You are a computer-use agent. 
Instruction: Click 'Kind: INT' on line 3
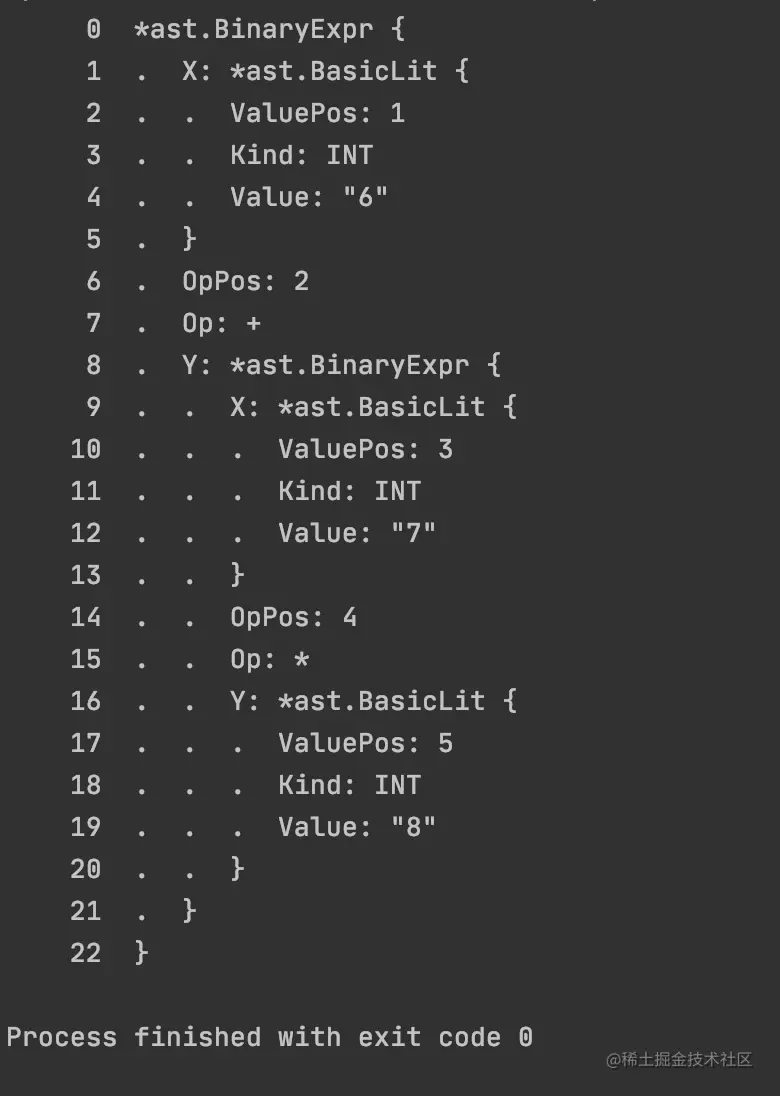click(301, 155)
